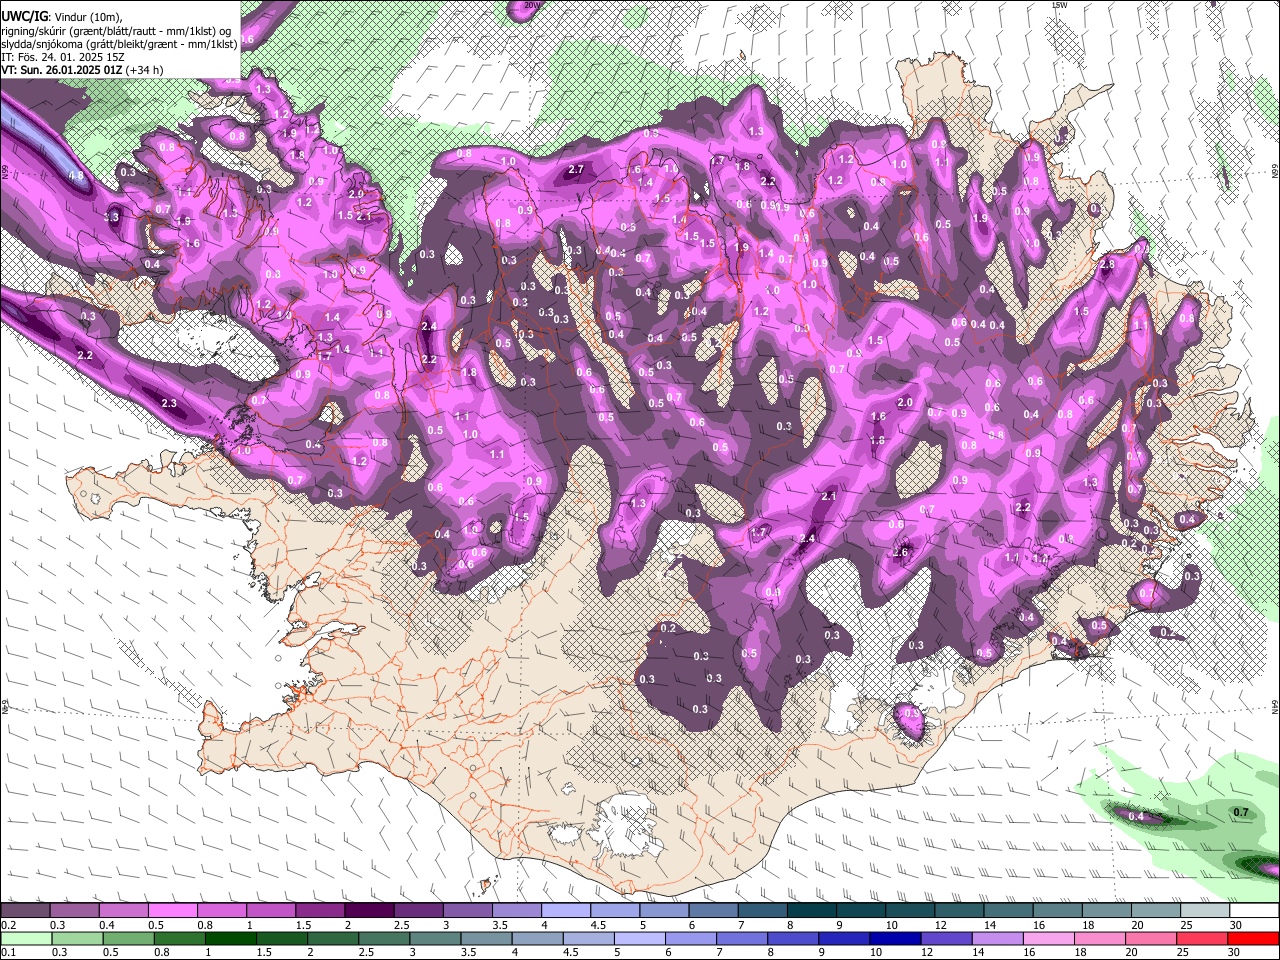Screen dimensions: 1280x960
Task: Click the '0.7' value in the green offshore rain patch
Action: tap(1241, 813)
